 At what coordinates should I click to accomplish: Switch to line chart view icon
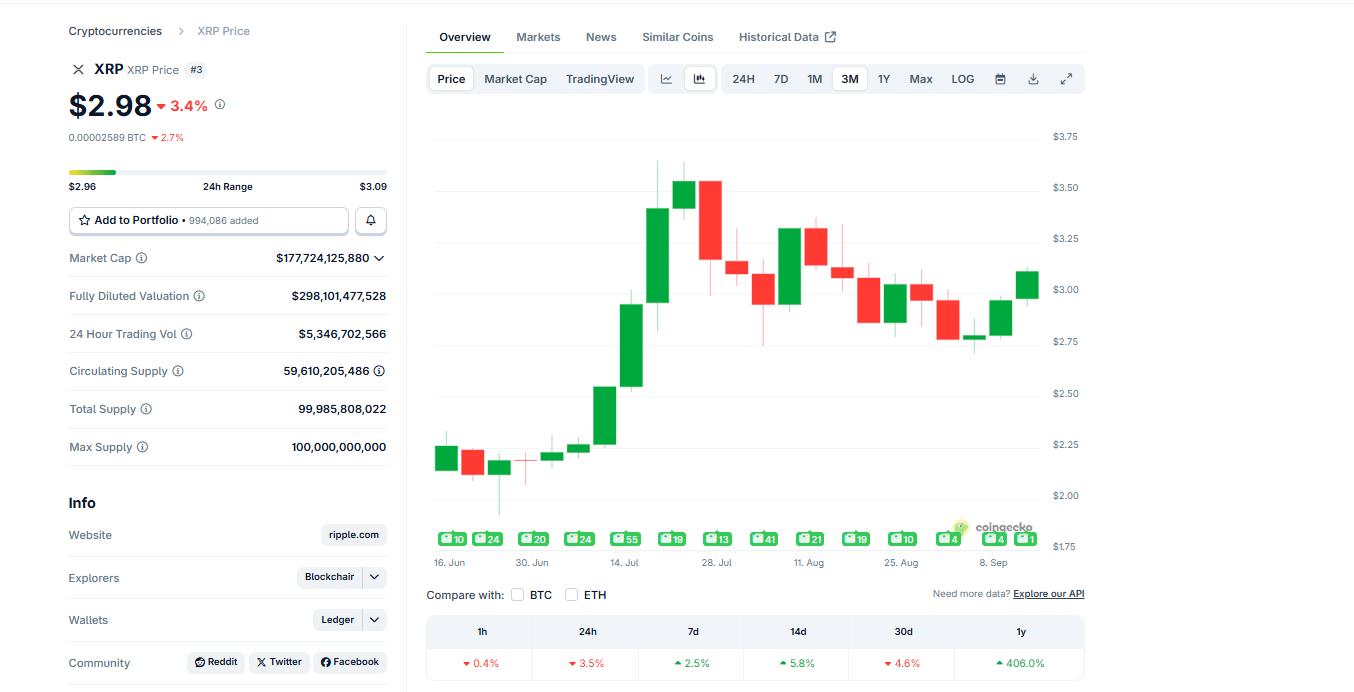pos(666,79)
